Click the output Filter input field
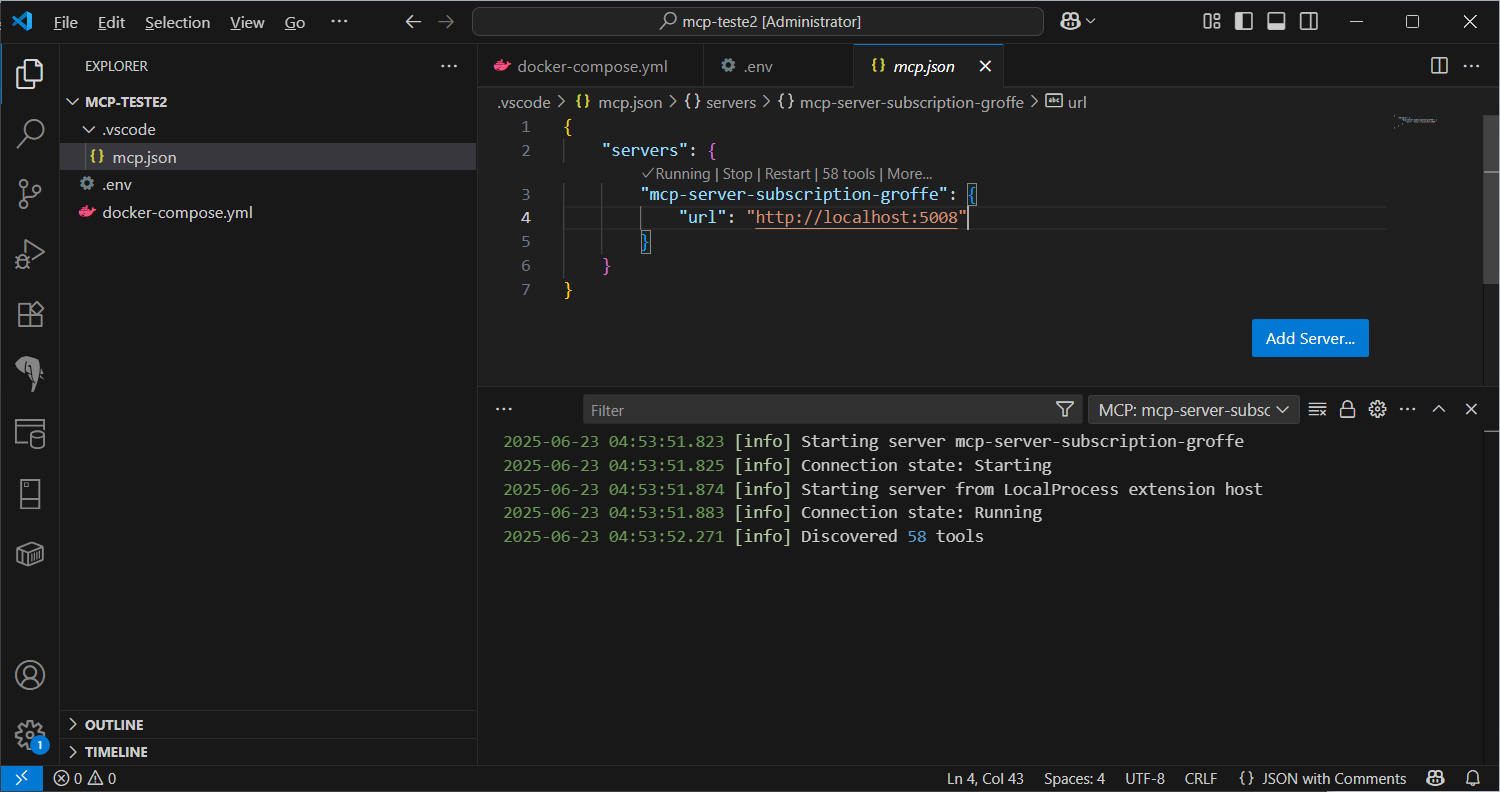The image size is (1500, 792). point(815,410)
